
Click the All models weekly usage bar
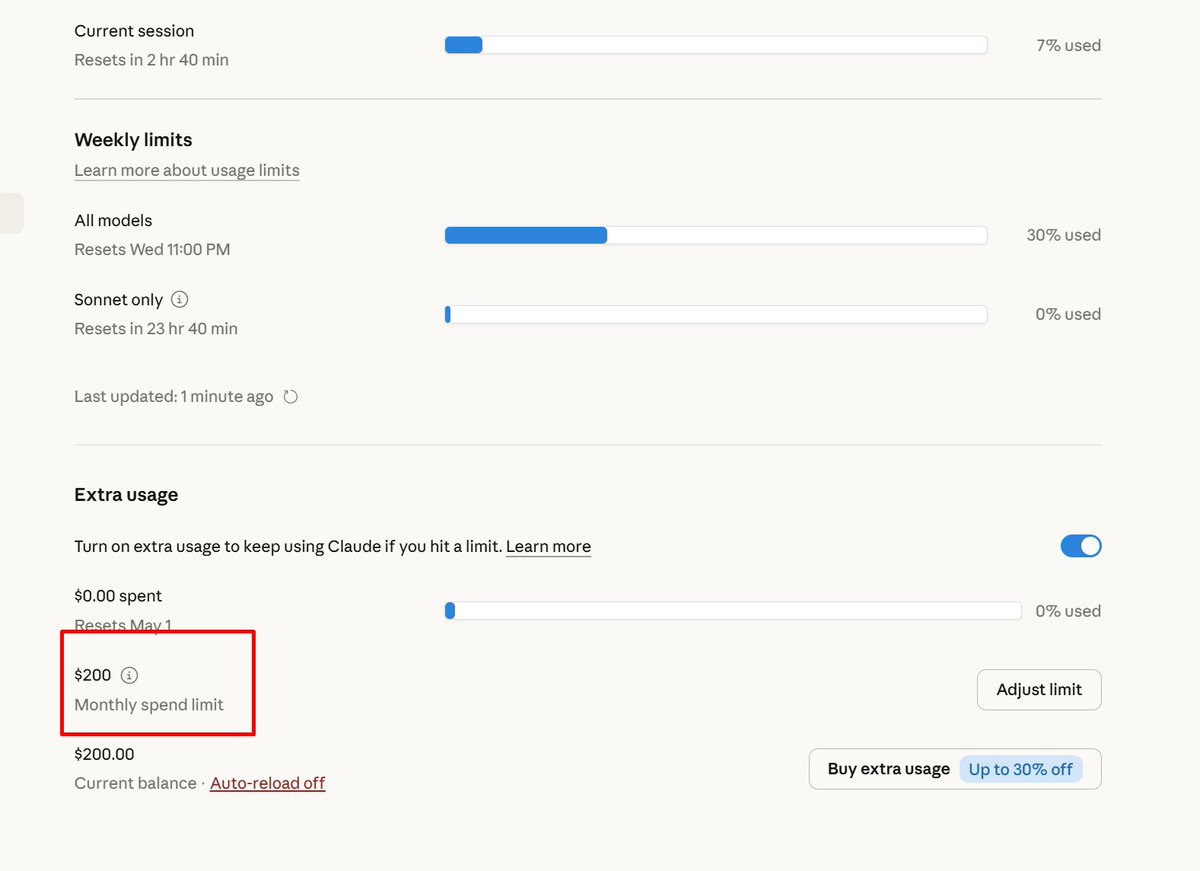[716, 235]
